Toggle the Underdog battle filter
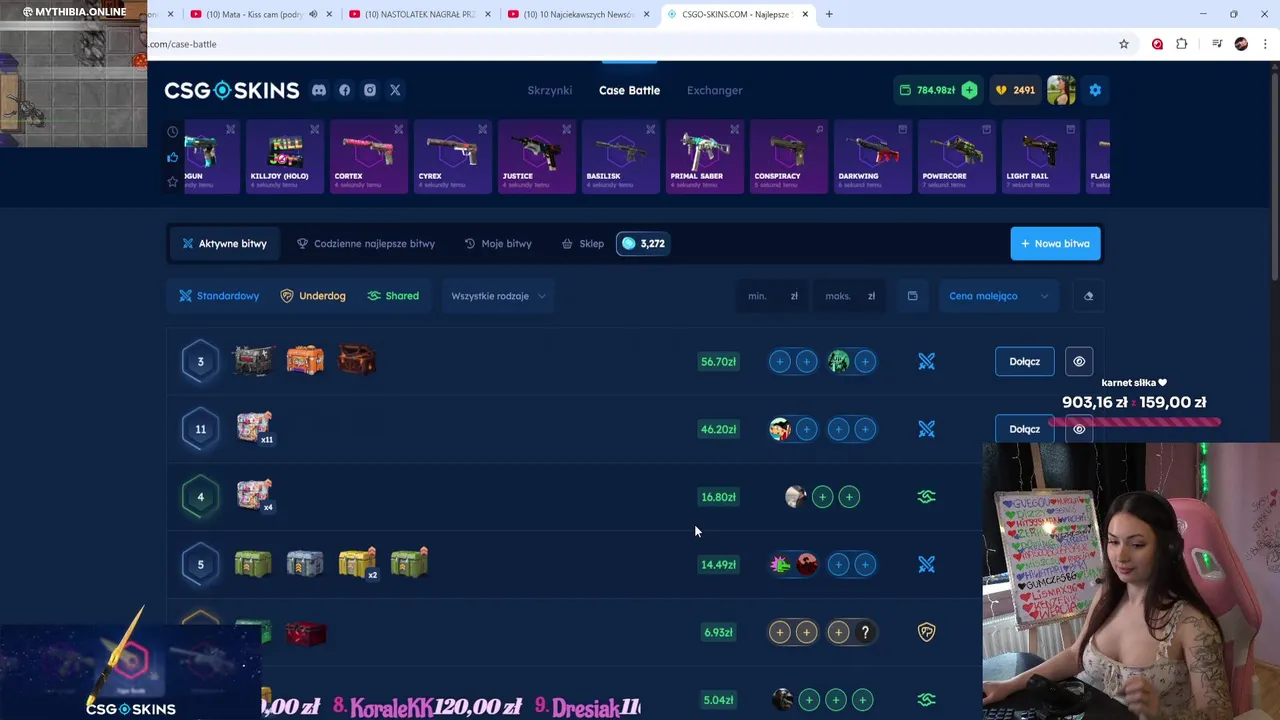Viewport: 1280px width, 720px height. [313, 296]
